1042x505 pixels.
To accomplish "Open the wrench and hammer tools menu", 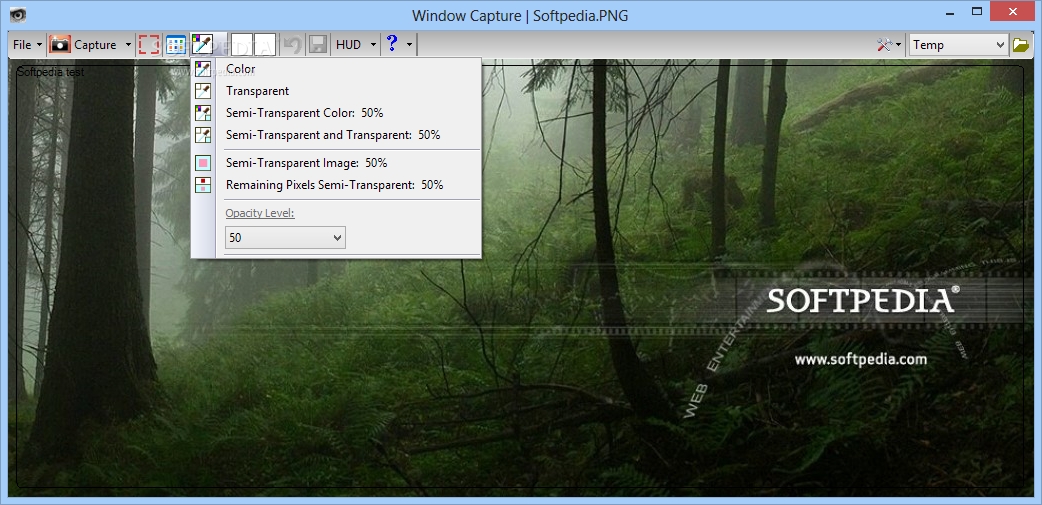I will pos(889,45).
